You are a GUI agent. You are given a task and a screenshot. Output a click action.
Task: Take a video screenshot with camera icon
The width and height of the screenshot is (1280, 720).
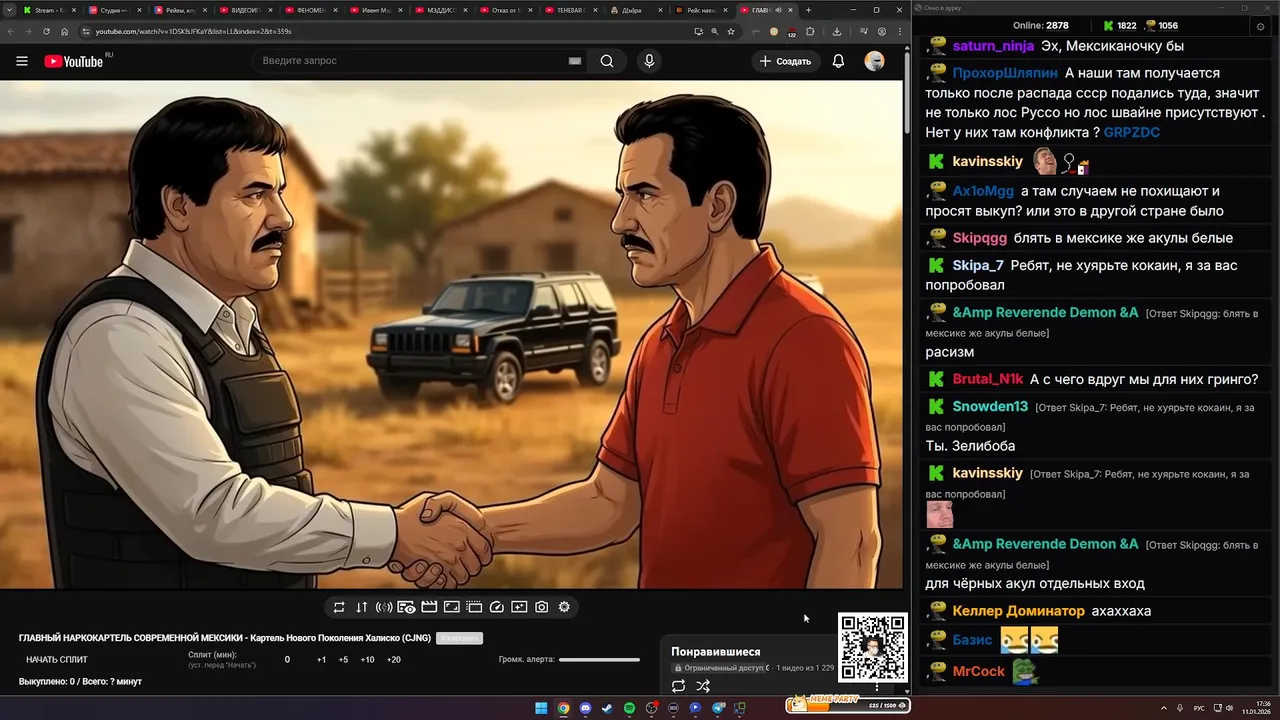coord(541,607)
